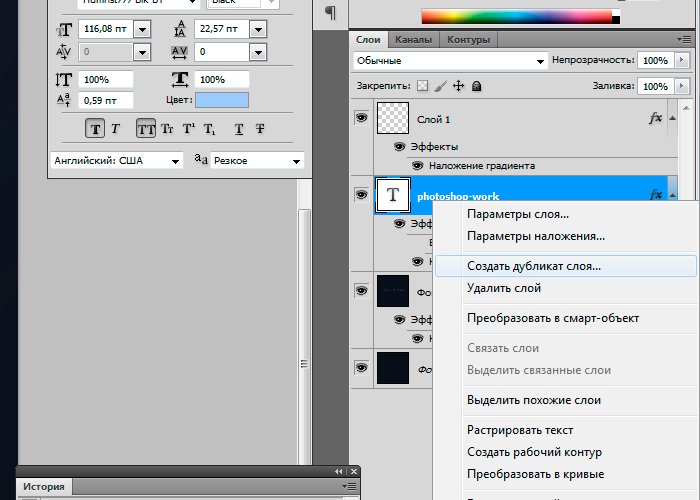Choose Удалить слой from context menu
The image size is (700, 500).
(x=504, y=288)
